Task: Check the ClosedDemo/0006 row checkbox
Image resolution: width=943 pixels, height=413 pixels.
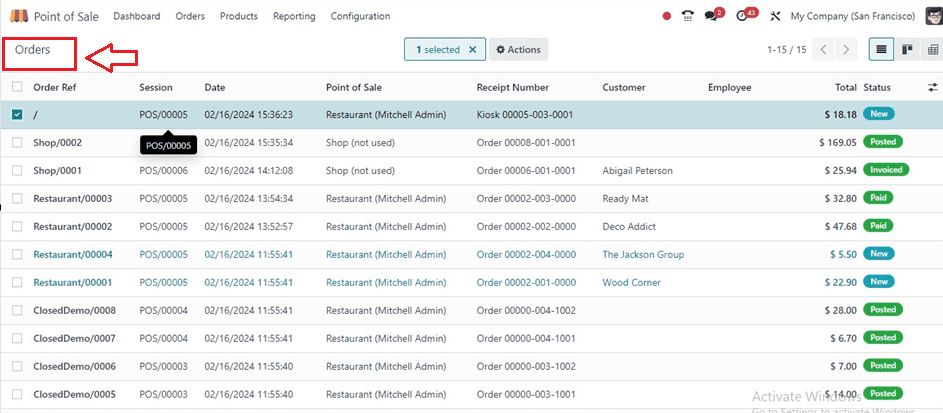Action: click(17, 366)
